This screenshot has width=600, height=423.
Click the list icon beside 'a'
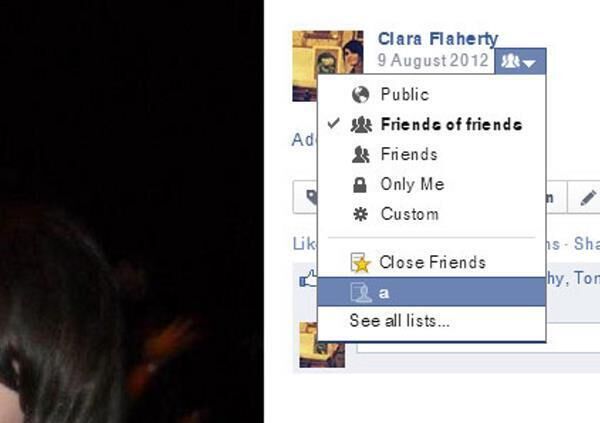click(361, 292)
